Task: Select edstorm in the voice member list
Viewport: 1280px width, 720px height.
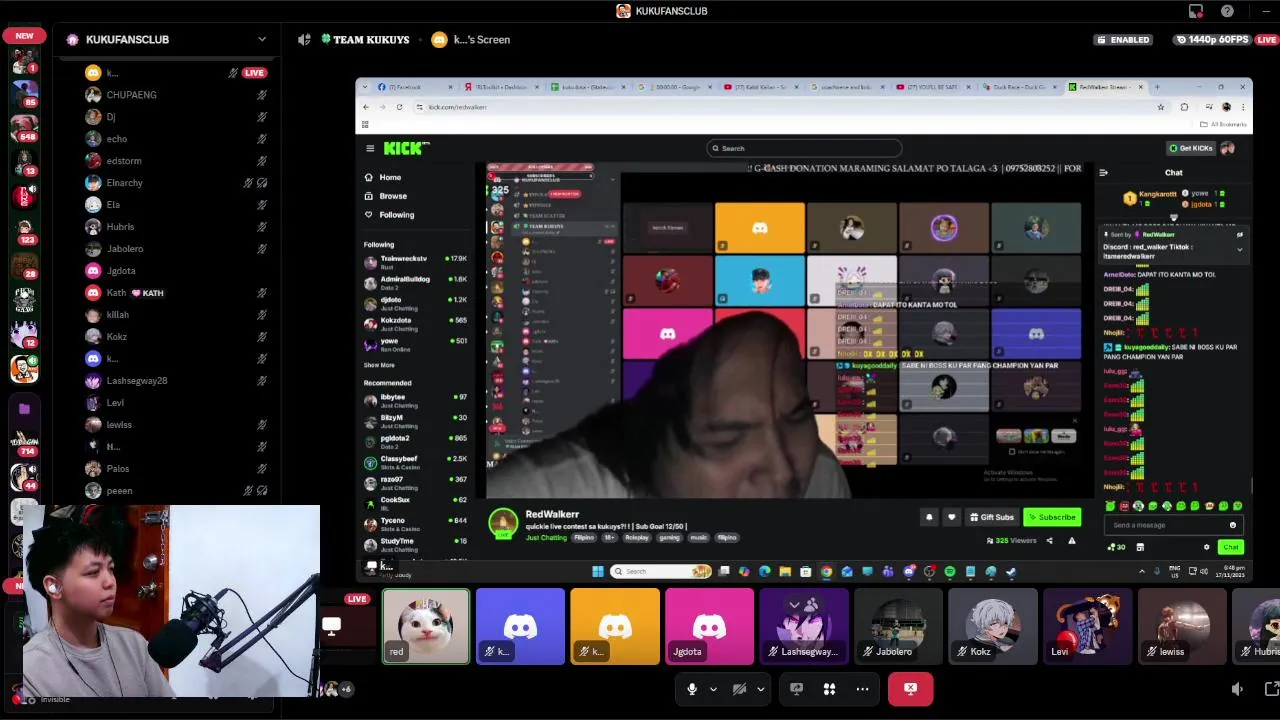Action: (x=175, y=161)
